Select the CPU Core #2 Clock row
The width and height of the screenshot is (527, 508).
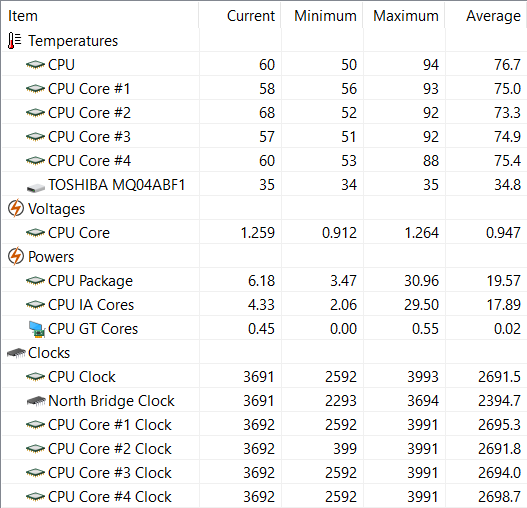tap(264, 449)
